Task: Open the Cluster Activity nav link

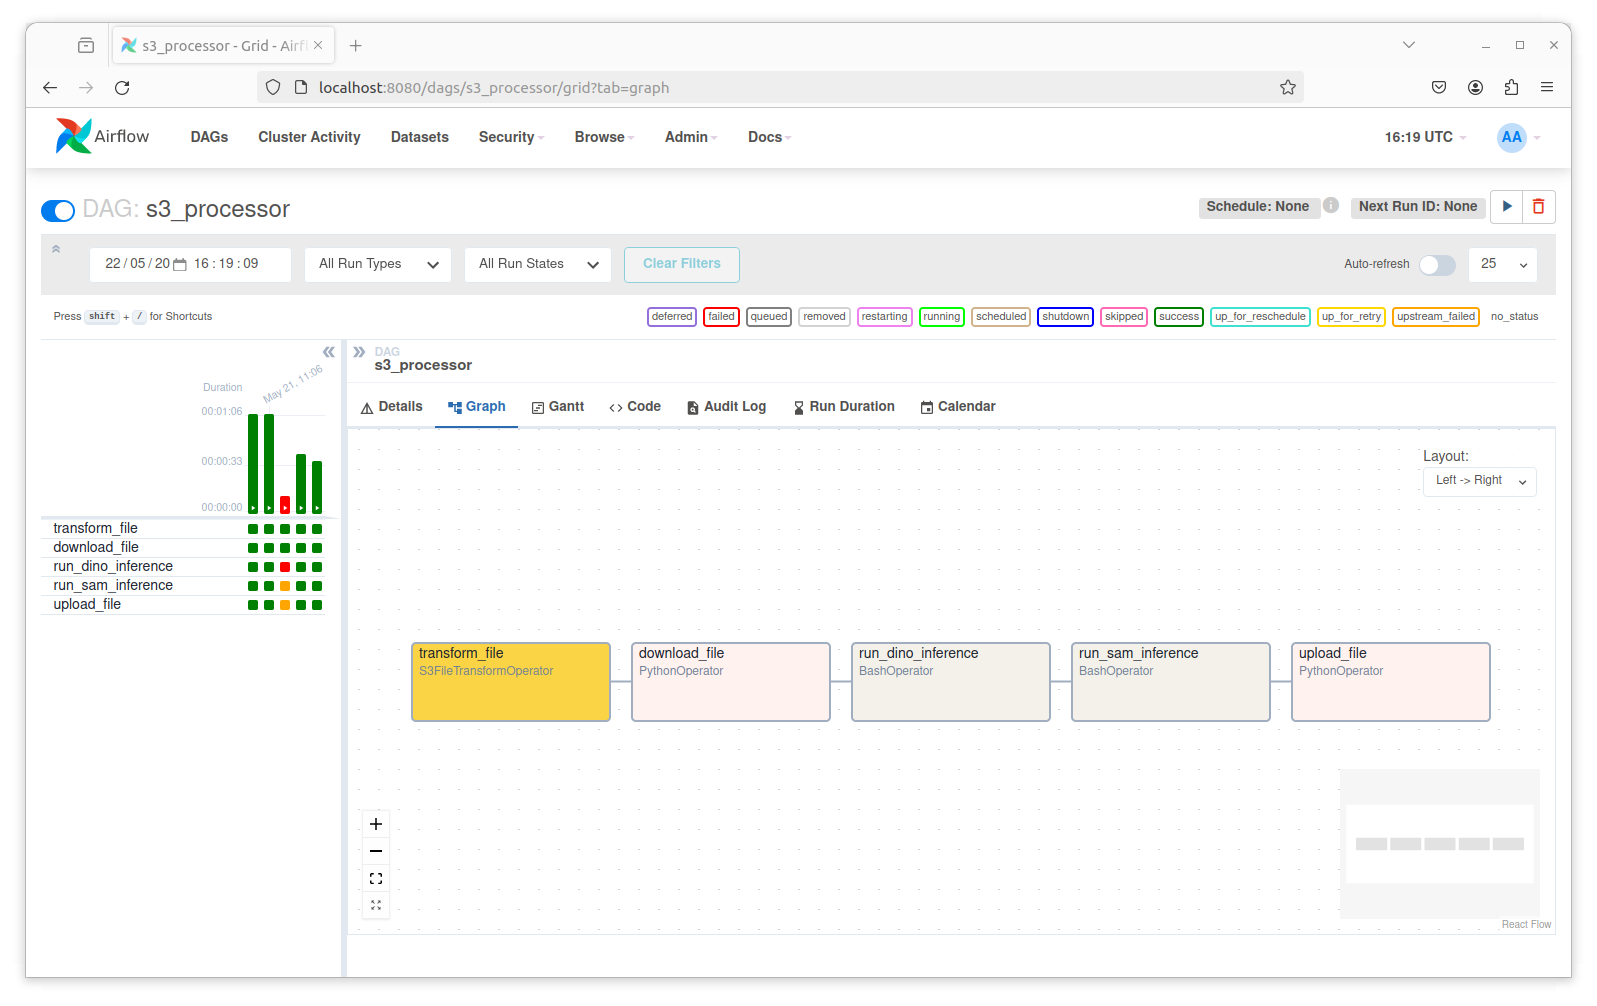Action: tap(309, 137)
